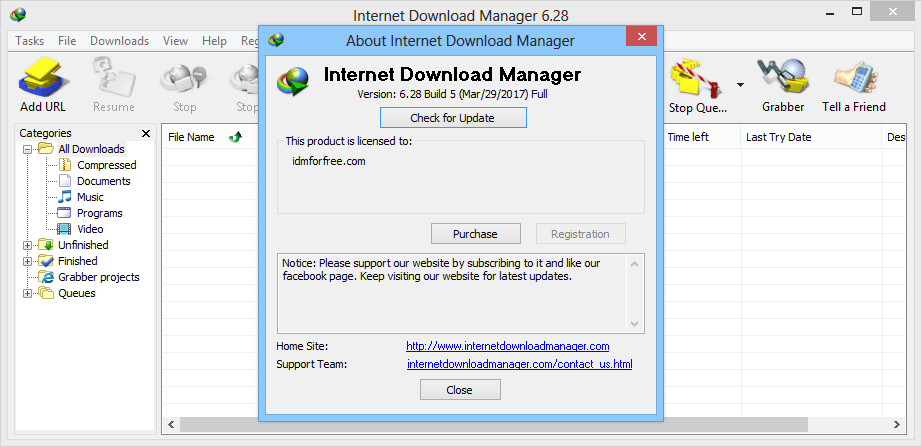
Task: Collapse the All Downloads tree node
Action: [26, 150]
